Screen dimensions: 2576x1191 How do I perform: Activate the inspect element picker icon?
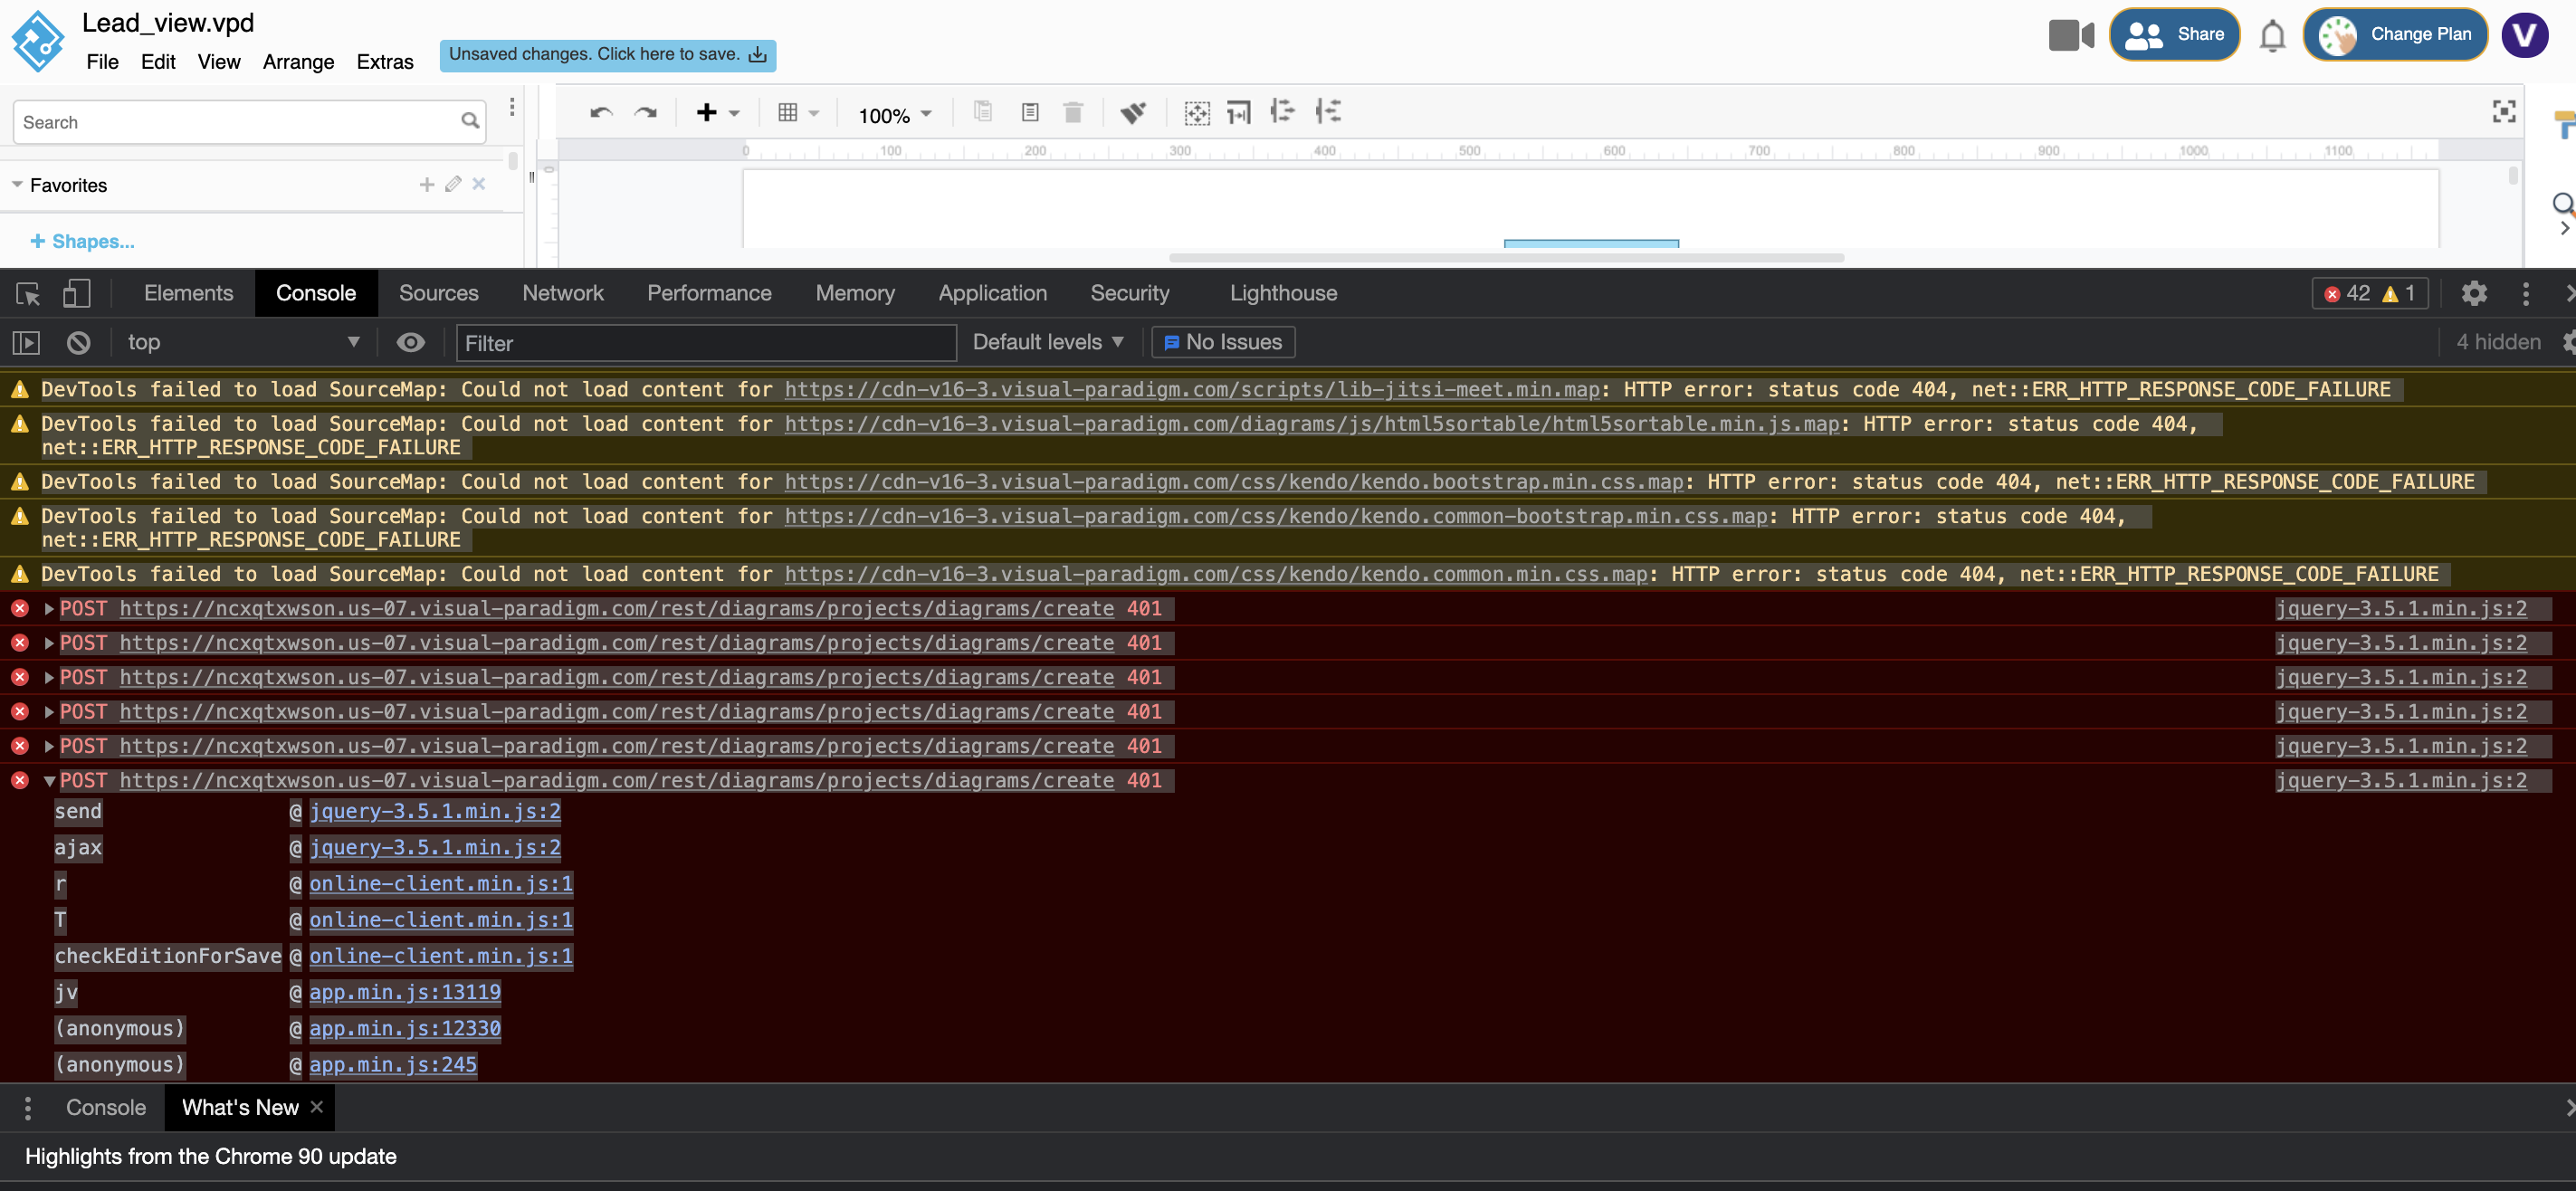point(28,294)
